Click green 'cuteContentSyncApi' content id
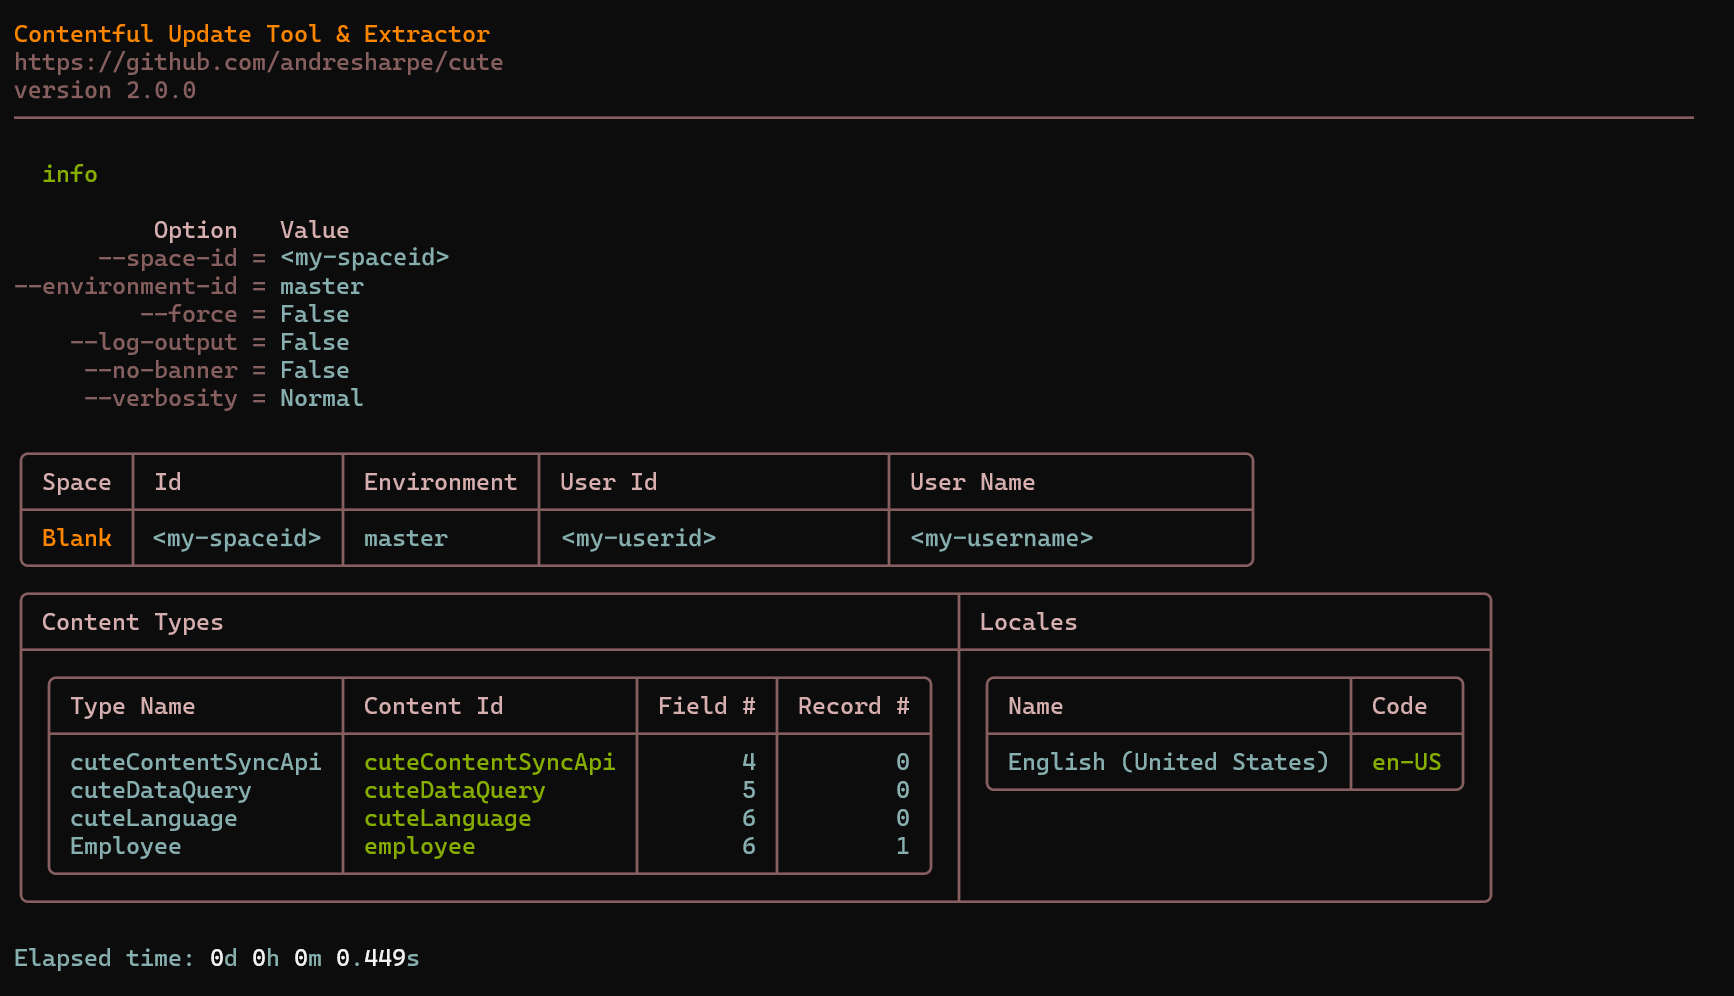Image resolution: width=1734 pixels, height=996 pixels. (x=490, y=762)
